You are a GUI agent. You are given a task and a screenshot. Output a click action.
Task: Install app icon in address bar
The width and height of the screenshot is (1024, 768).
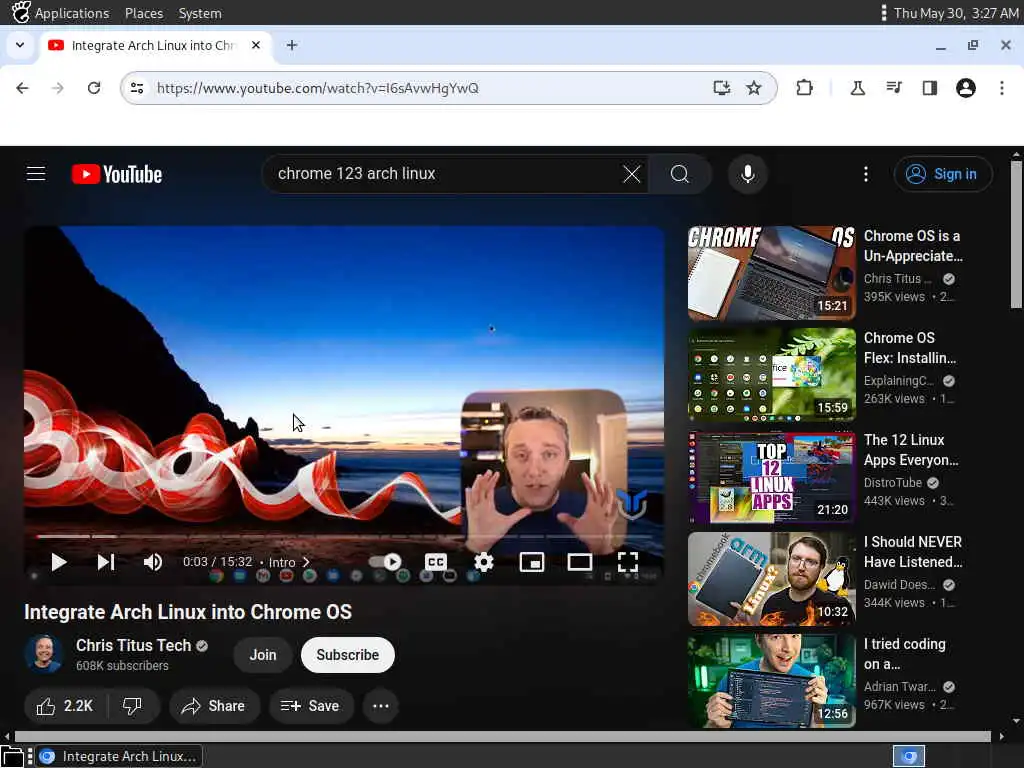point(721,88)
